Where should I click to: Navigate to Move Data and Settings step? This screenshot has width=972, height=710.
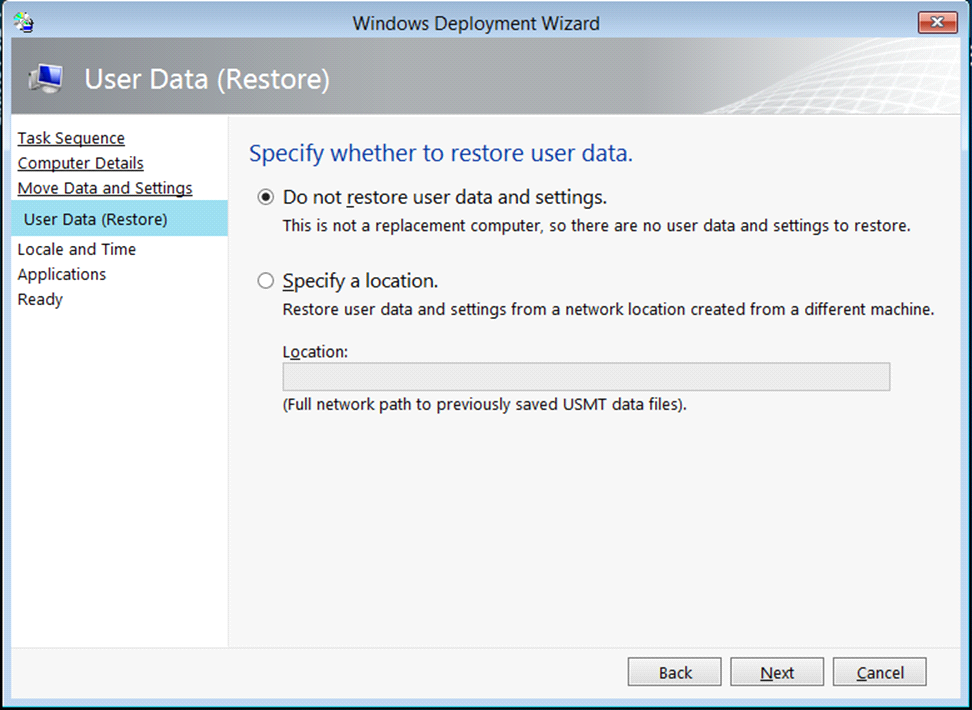(105, 188)
